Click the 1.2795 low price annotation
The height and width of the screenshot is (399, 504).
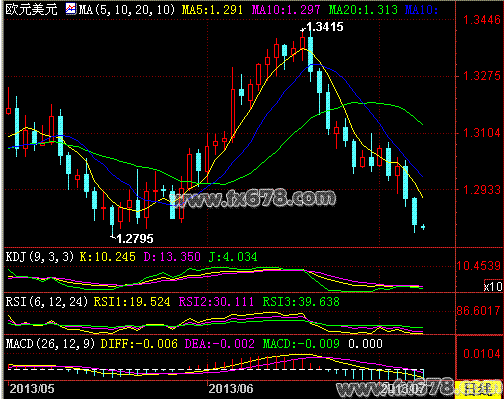click(x=135, y=238)
